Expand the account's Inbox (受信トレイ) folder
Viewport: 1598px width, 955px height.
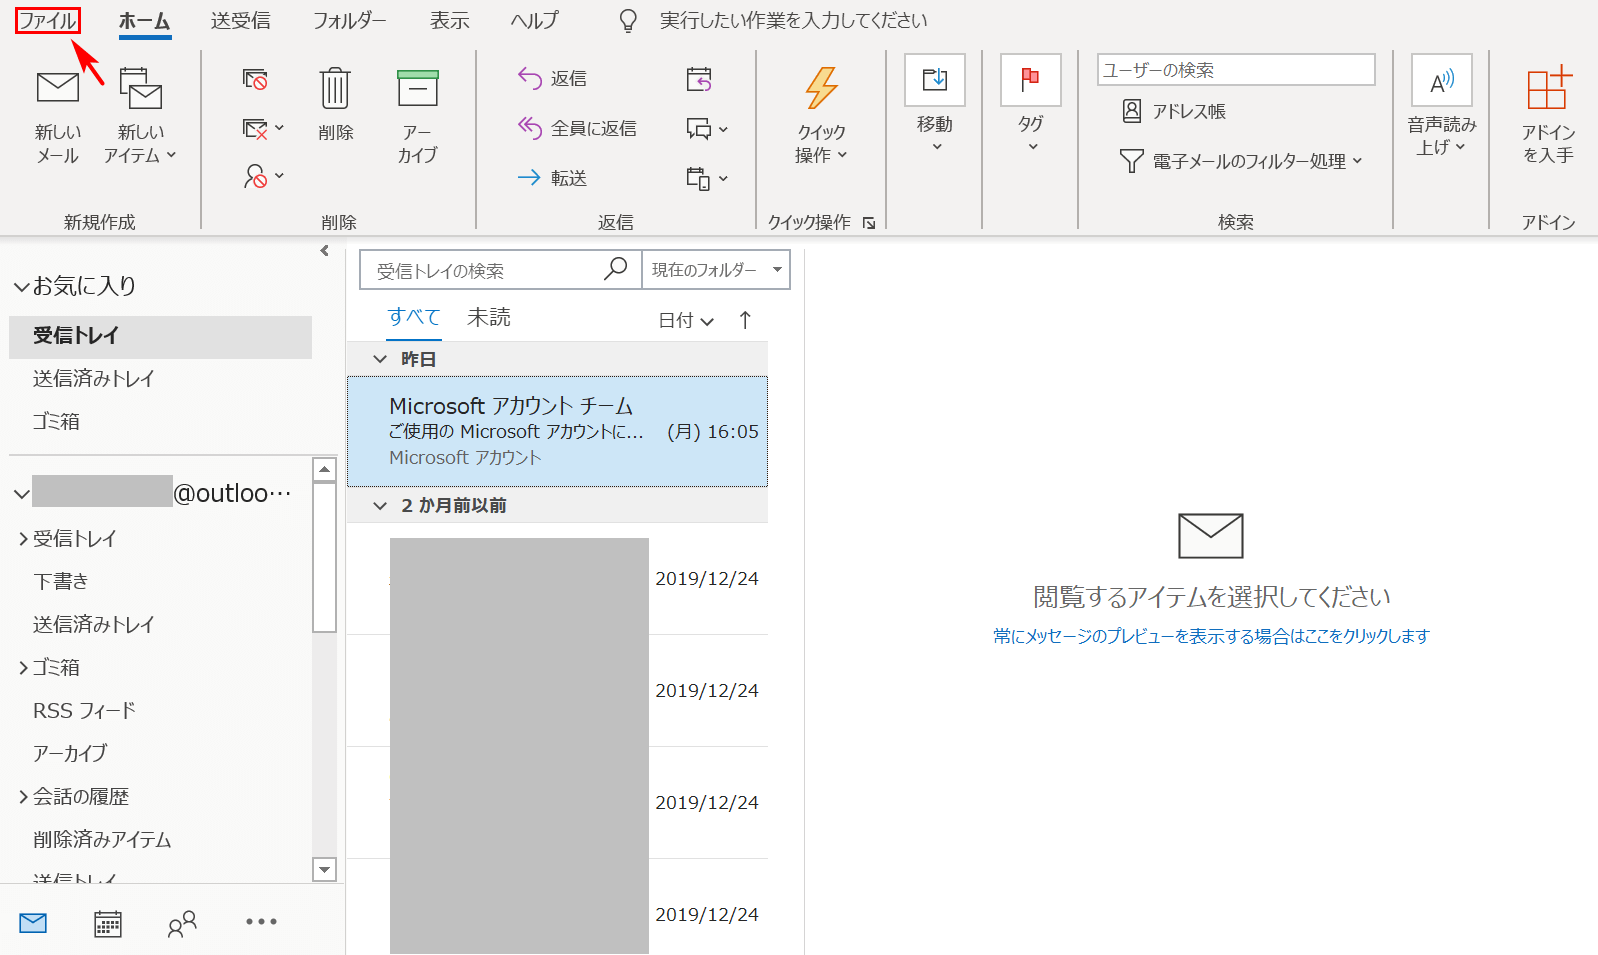(23, 539)
